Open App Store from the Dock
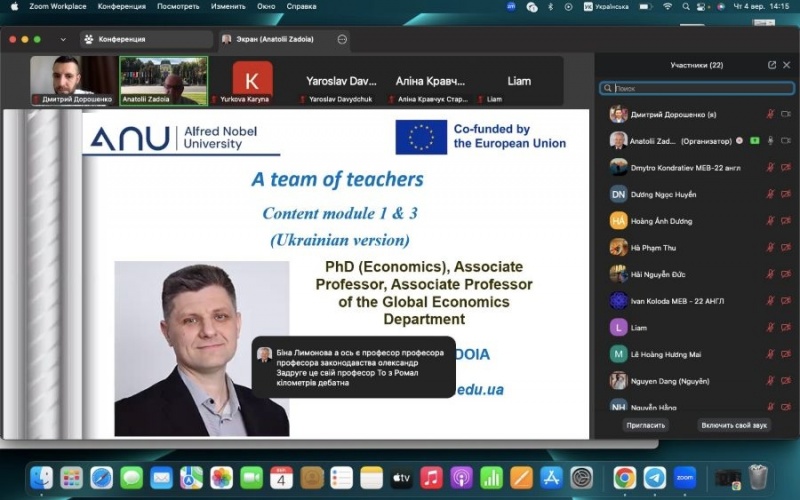Viewport: 800px width, 500px height. (552, 478)
